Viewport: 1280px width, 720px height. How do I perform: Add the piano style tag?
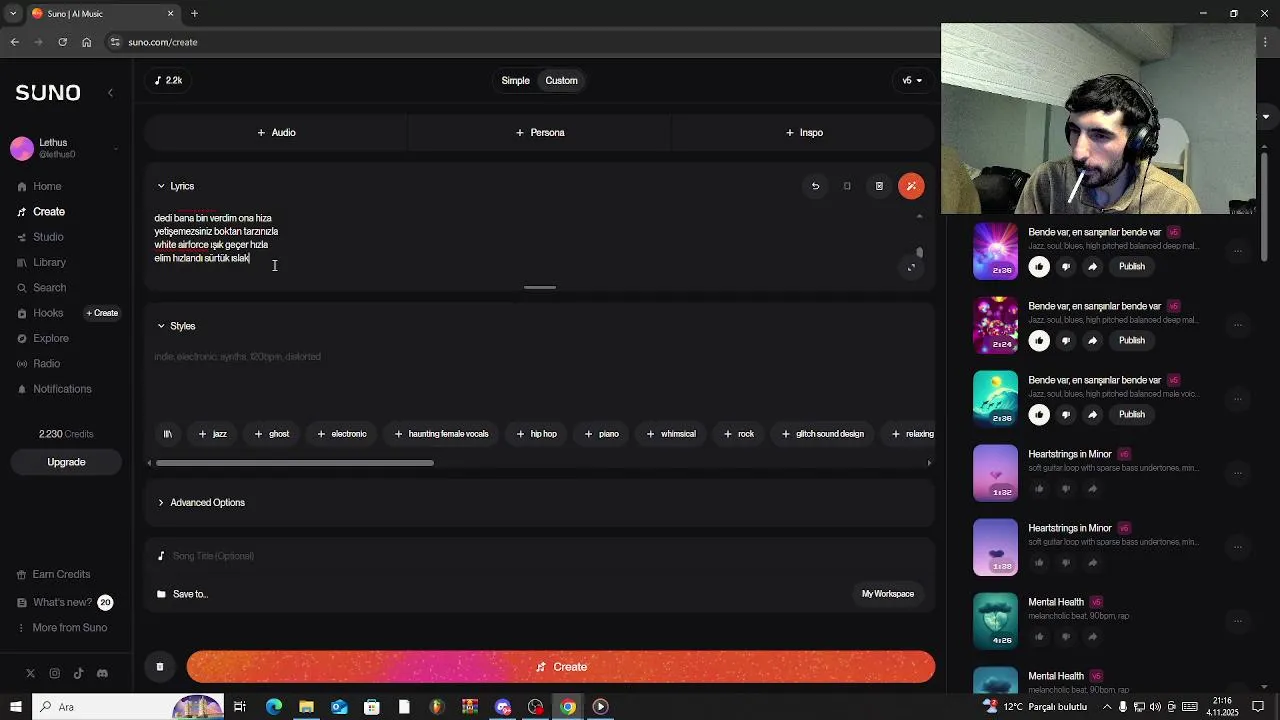coord(601,434)
